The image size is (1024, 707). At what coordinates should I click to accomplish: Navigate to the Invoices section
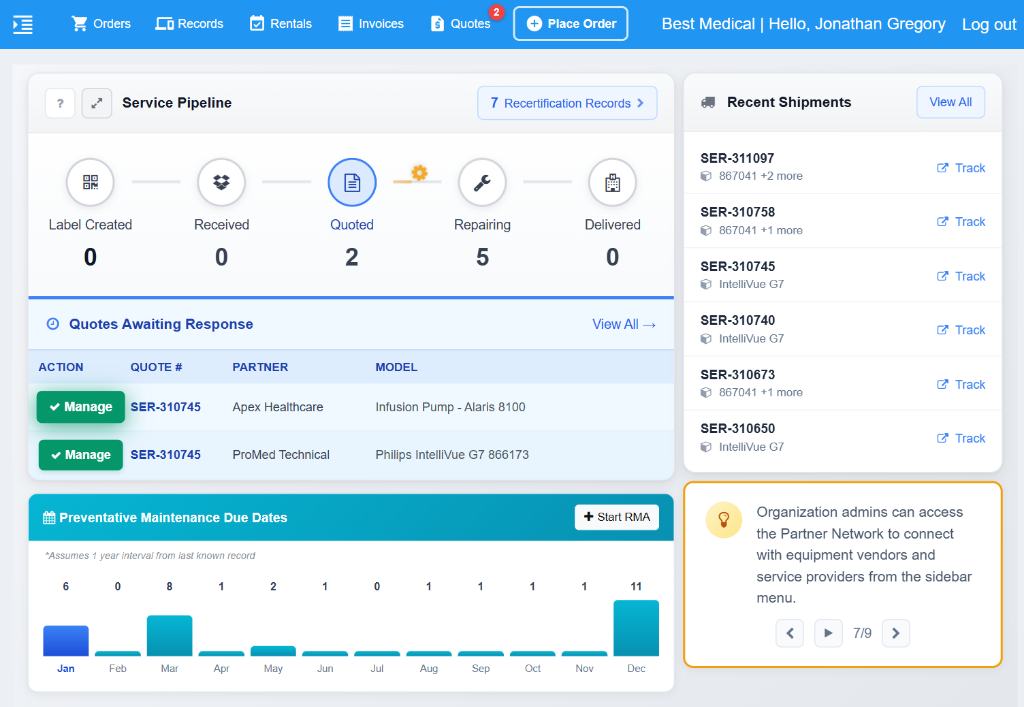point(370,23)
